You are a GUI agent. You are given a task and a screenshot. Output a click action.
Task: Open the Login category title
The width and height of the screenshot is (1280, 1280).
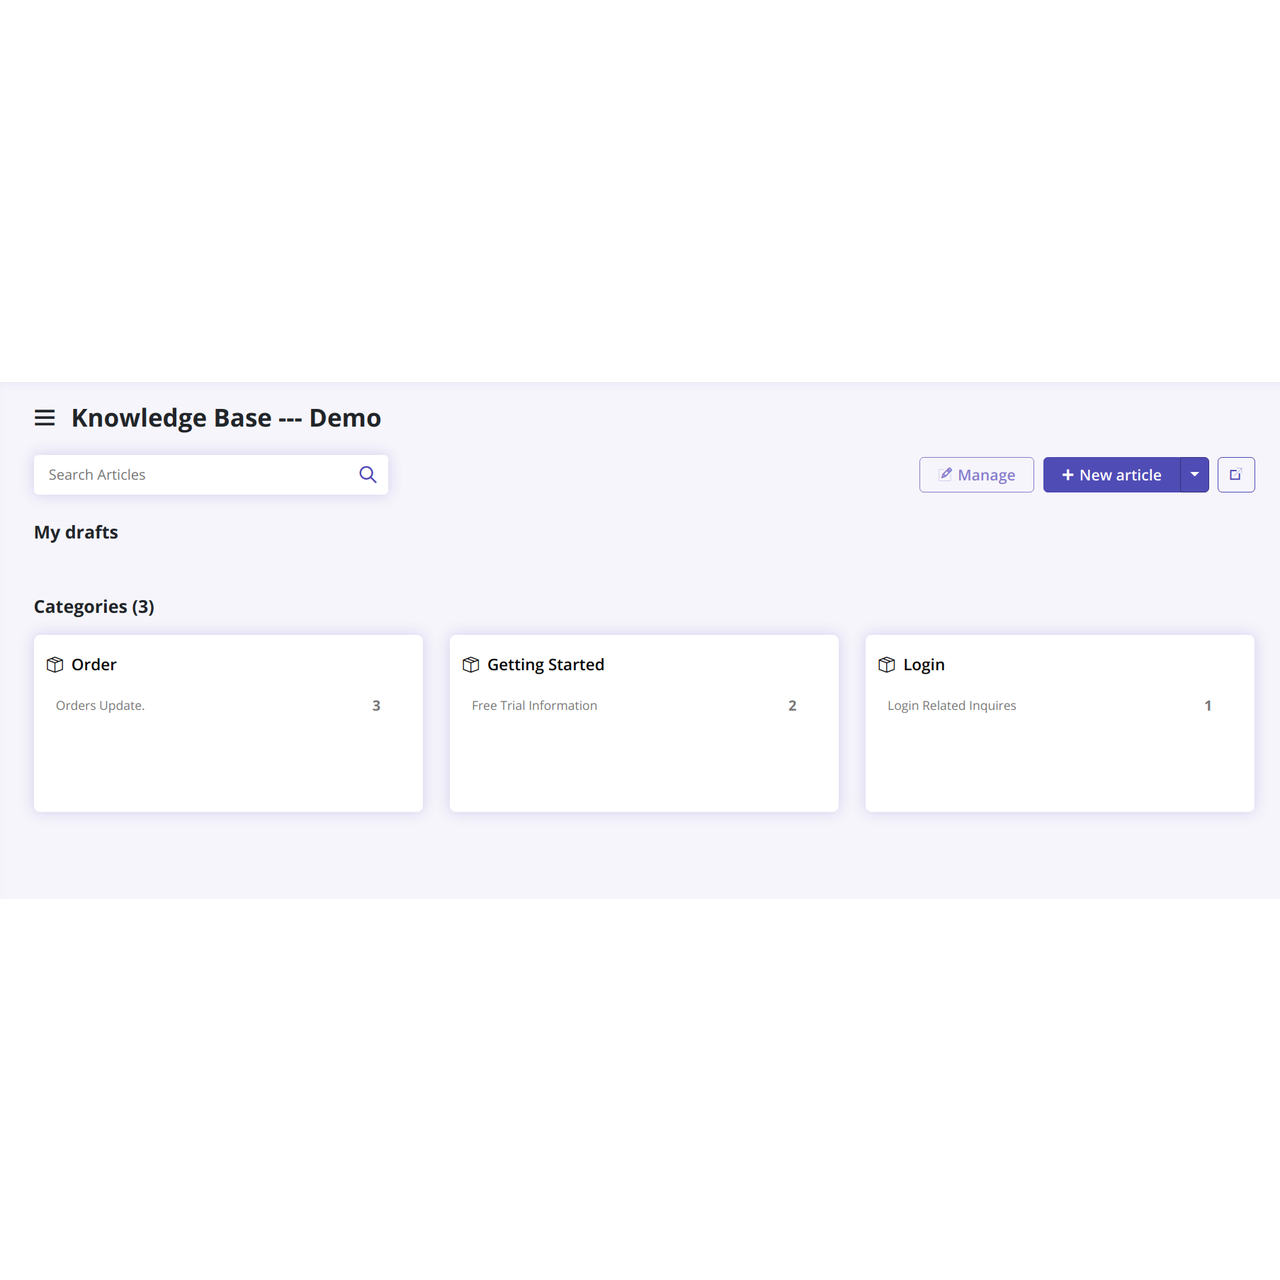924,665
